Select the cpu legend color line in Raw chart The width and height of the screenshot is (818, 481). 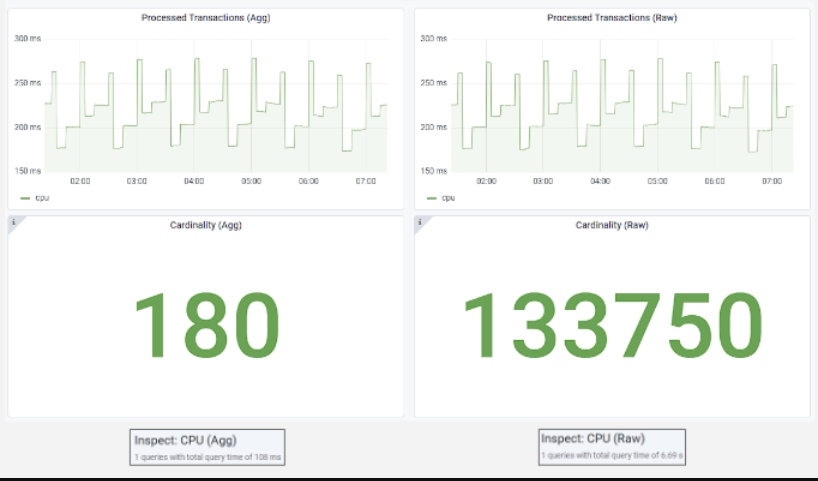(x=431, y=198)
